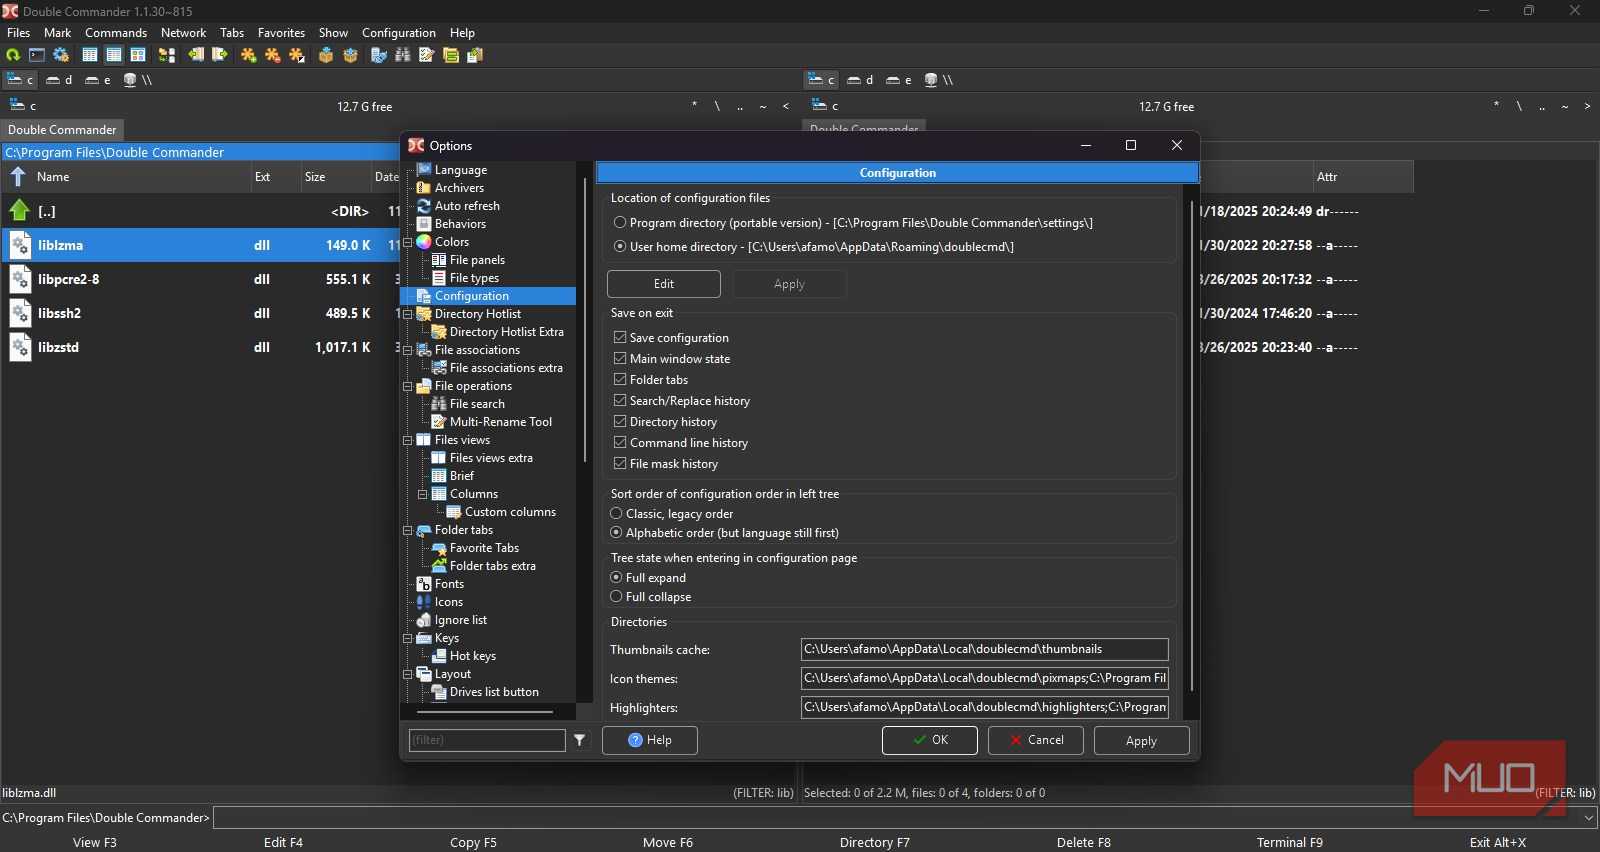
Task: Click the Copy F5 function key button
Action: (x=473, y=842)
